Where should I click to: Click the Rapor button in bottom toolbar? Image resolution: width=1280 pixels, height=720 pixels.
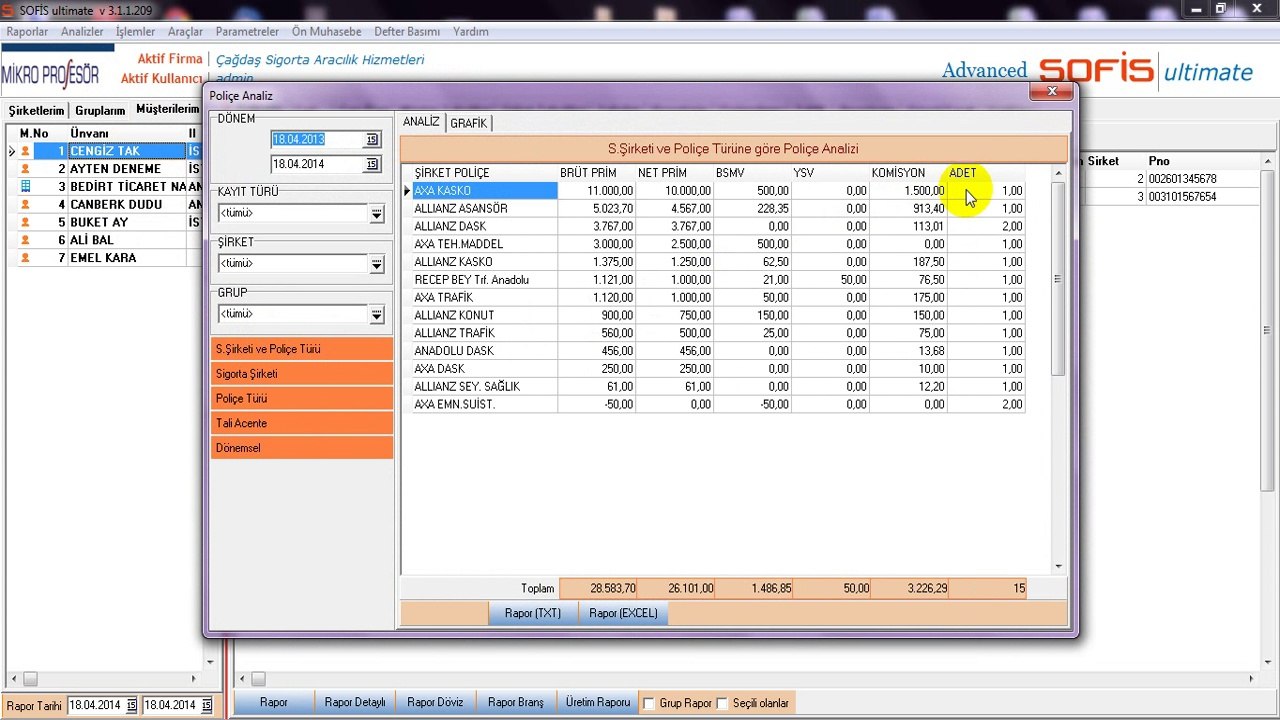tap(274, 703)
